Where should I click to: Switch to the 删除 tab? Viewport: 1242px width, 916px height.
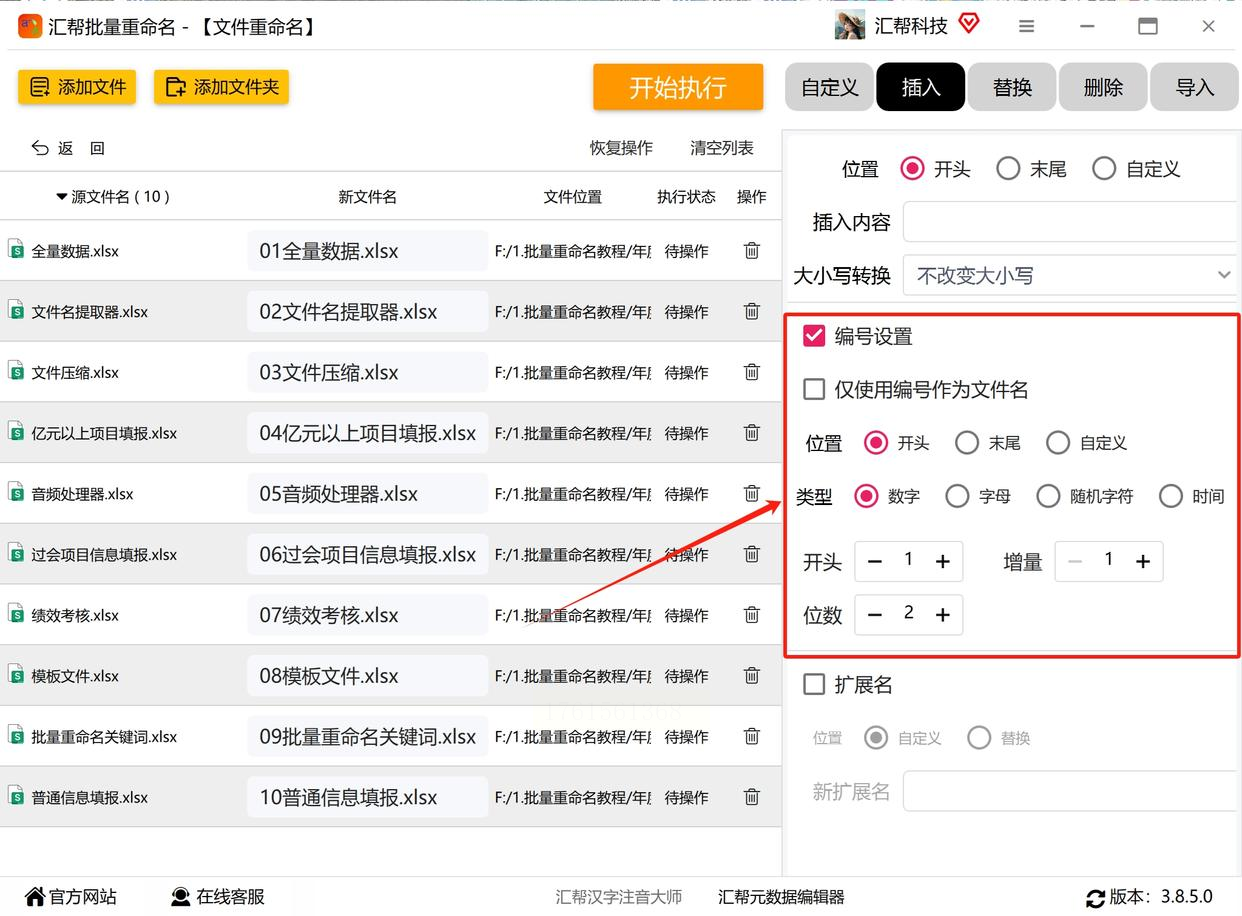1103,88
